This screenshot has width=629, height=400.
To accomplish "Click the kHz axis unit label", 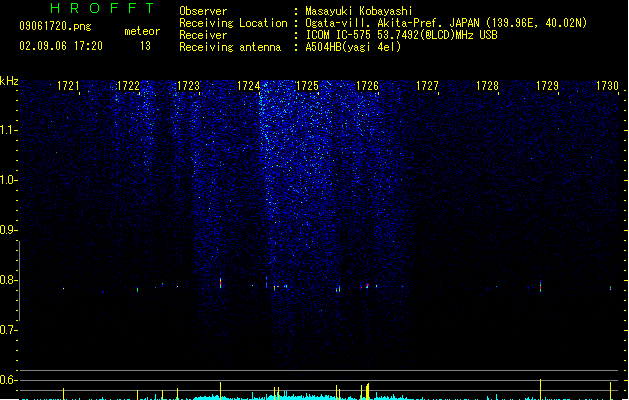I will pyautogui.click(x=9, y=81).
